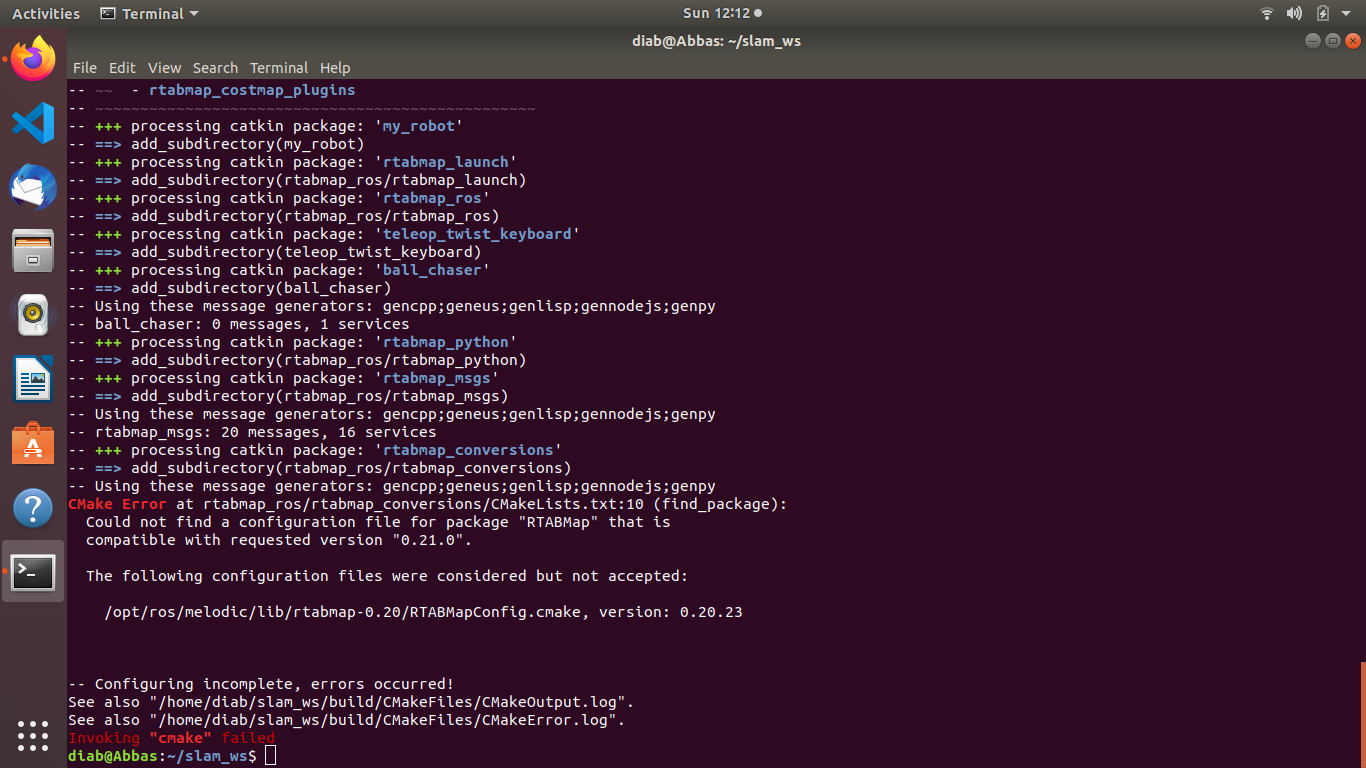Open the View menu
This screenshot has width=1366, height=768.
[x=164, y=68]
